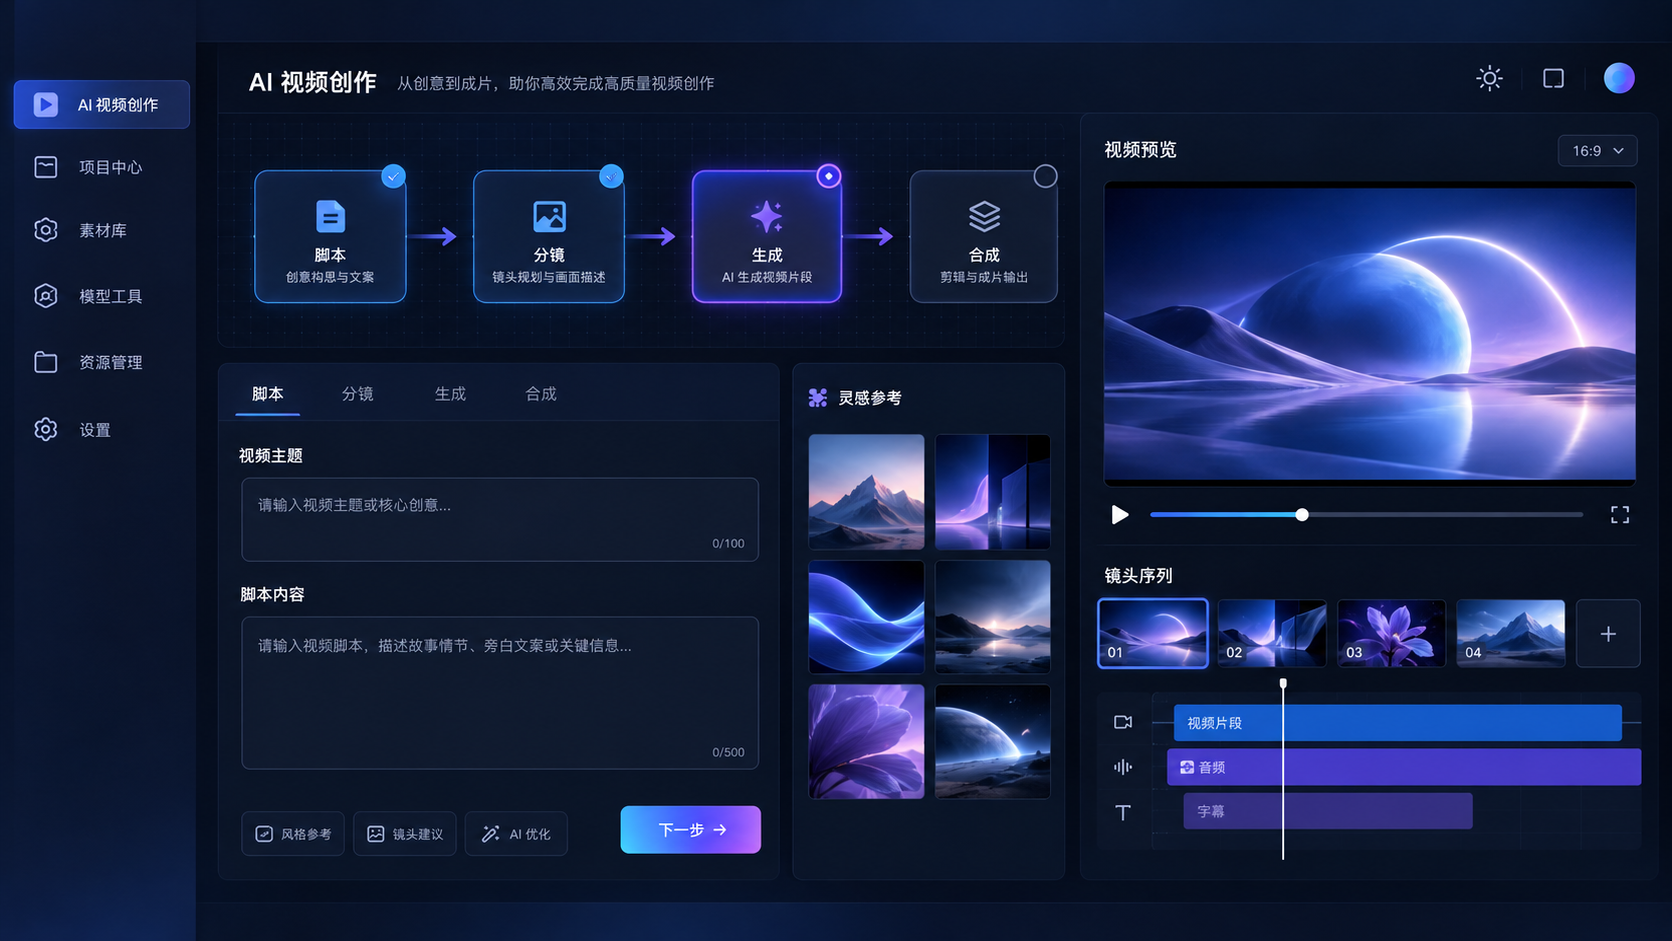Viewport: 1672px width, 941px height.
Task: Click the AI 优化 button
Action: coord(516,834)
